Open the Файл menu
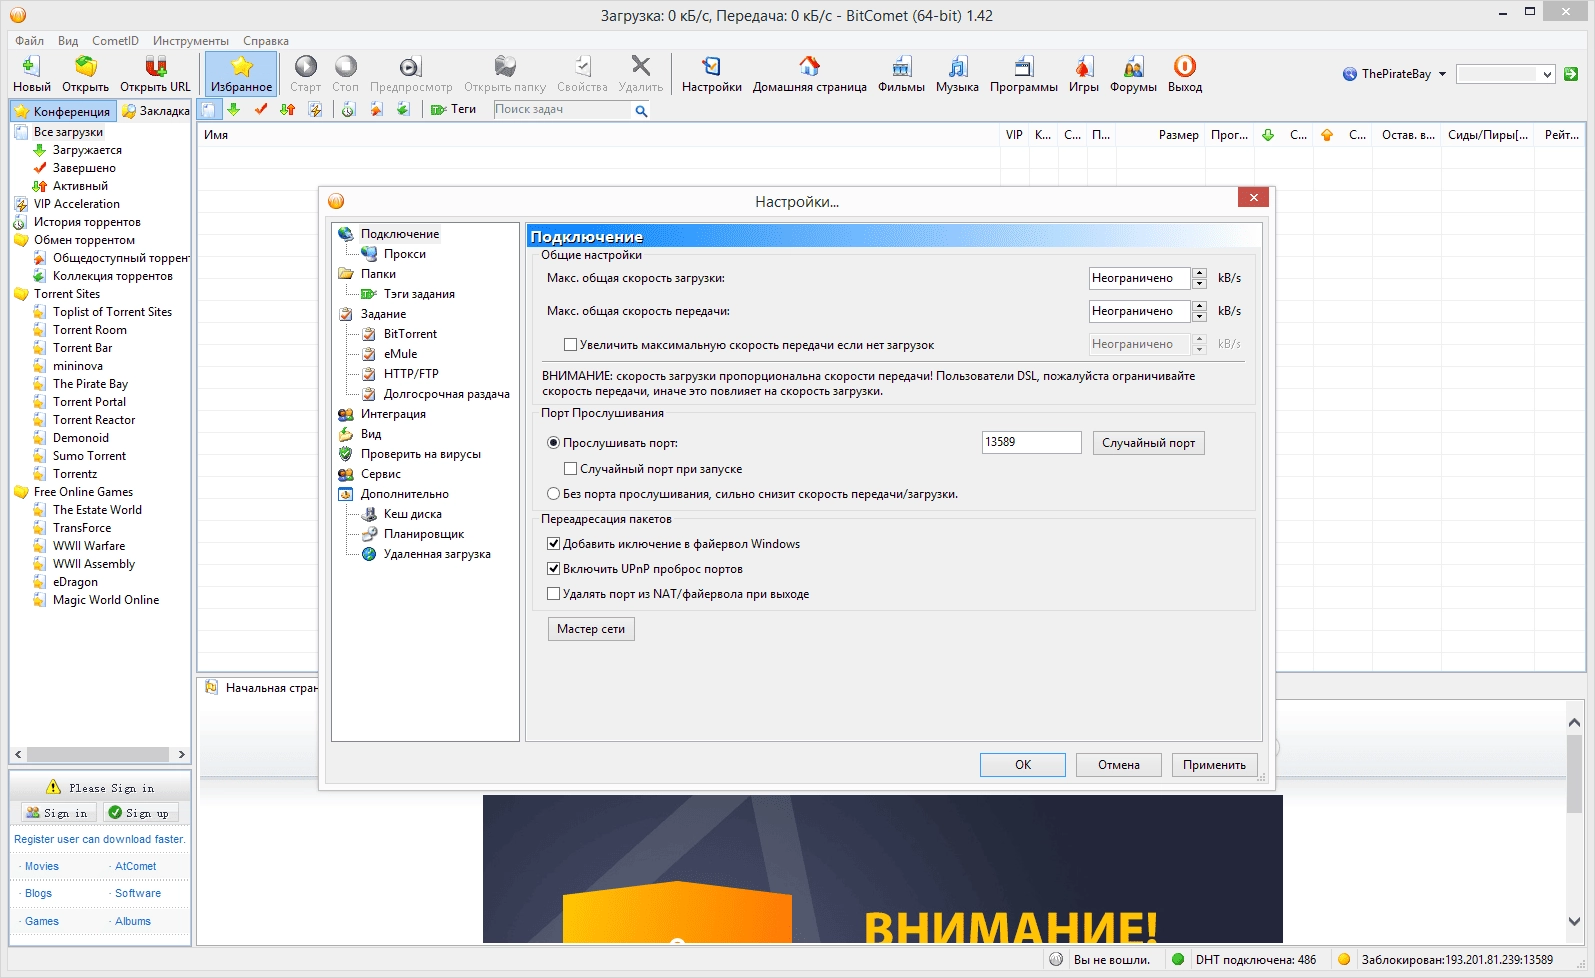This screenshot has width=1595, height=978. (29, 41)
